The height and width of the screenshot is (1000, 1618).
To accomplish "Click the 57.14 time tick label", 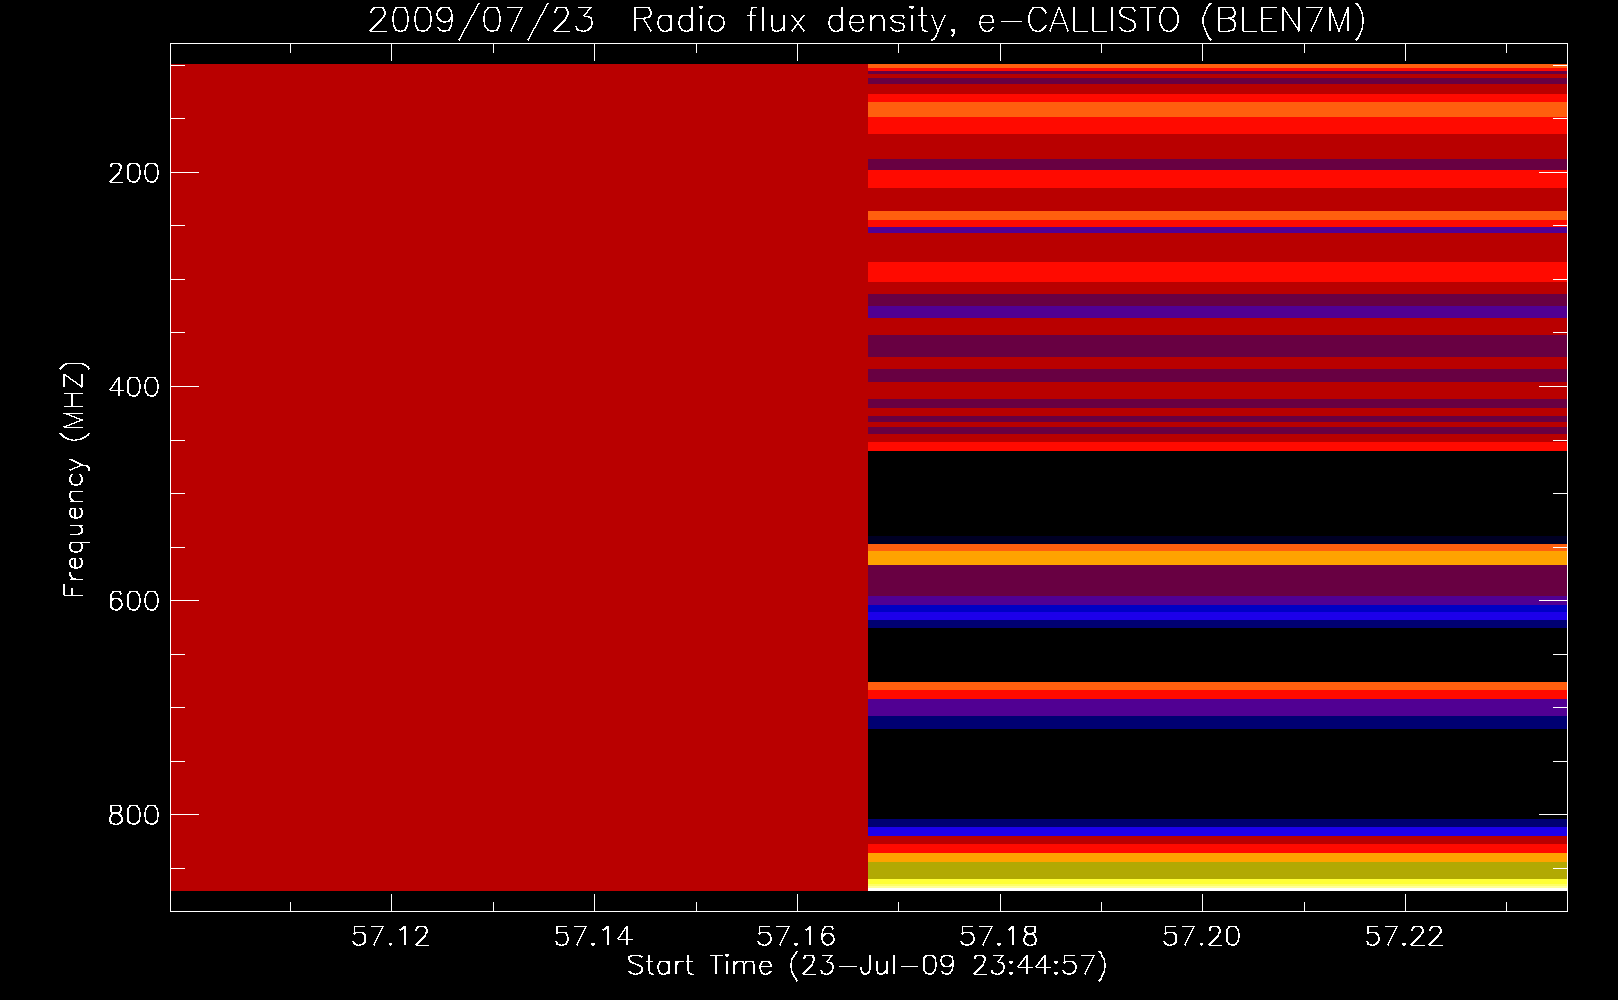I will point(594,936).
